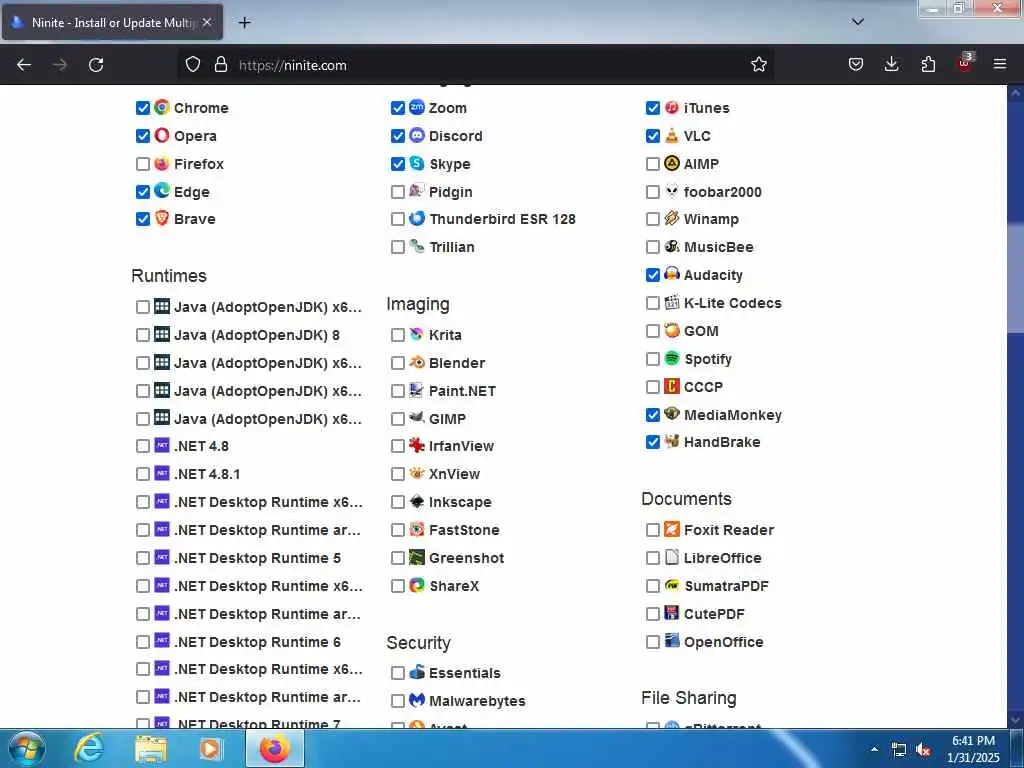The image size is (1024, 768).
Task: Click the Chrome app icon
Action: [x=162, y=107]
